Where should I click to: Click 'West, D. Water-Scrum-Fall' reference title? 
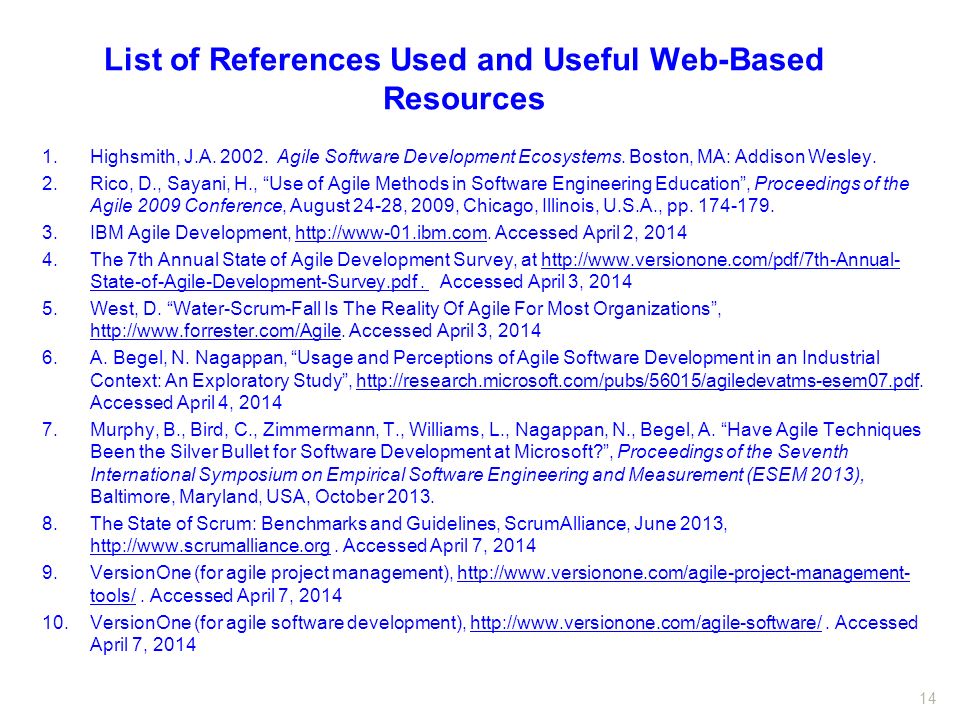tap(405, 309)
